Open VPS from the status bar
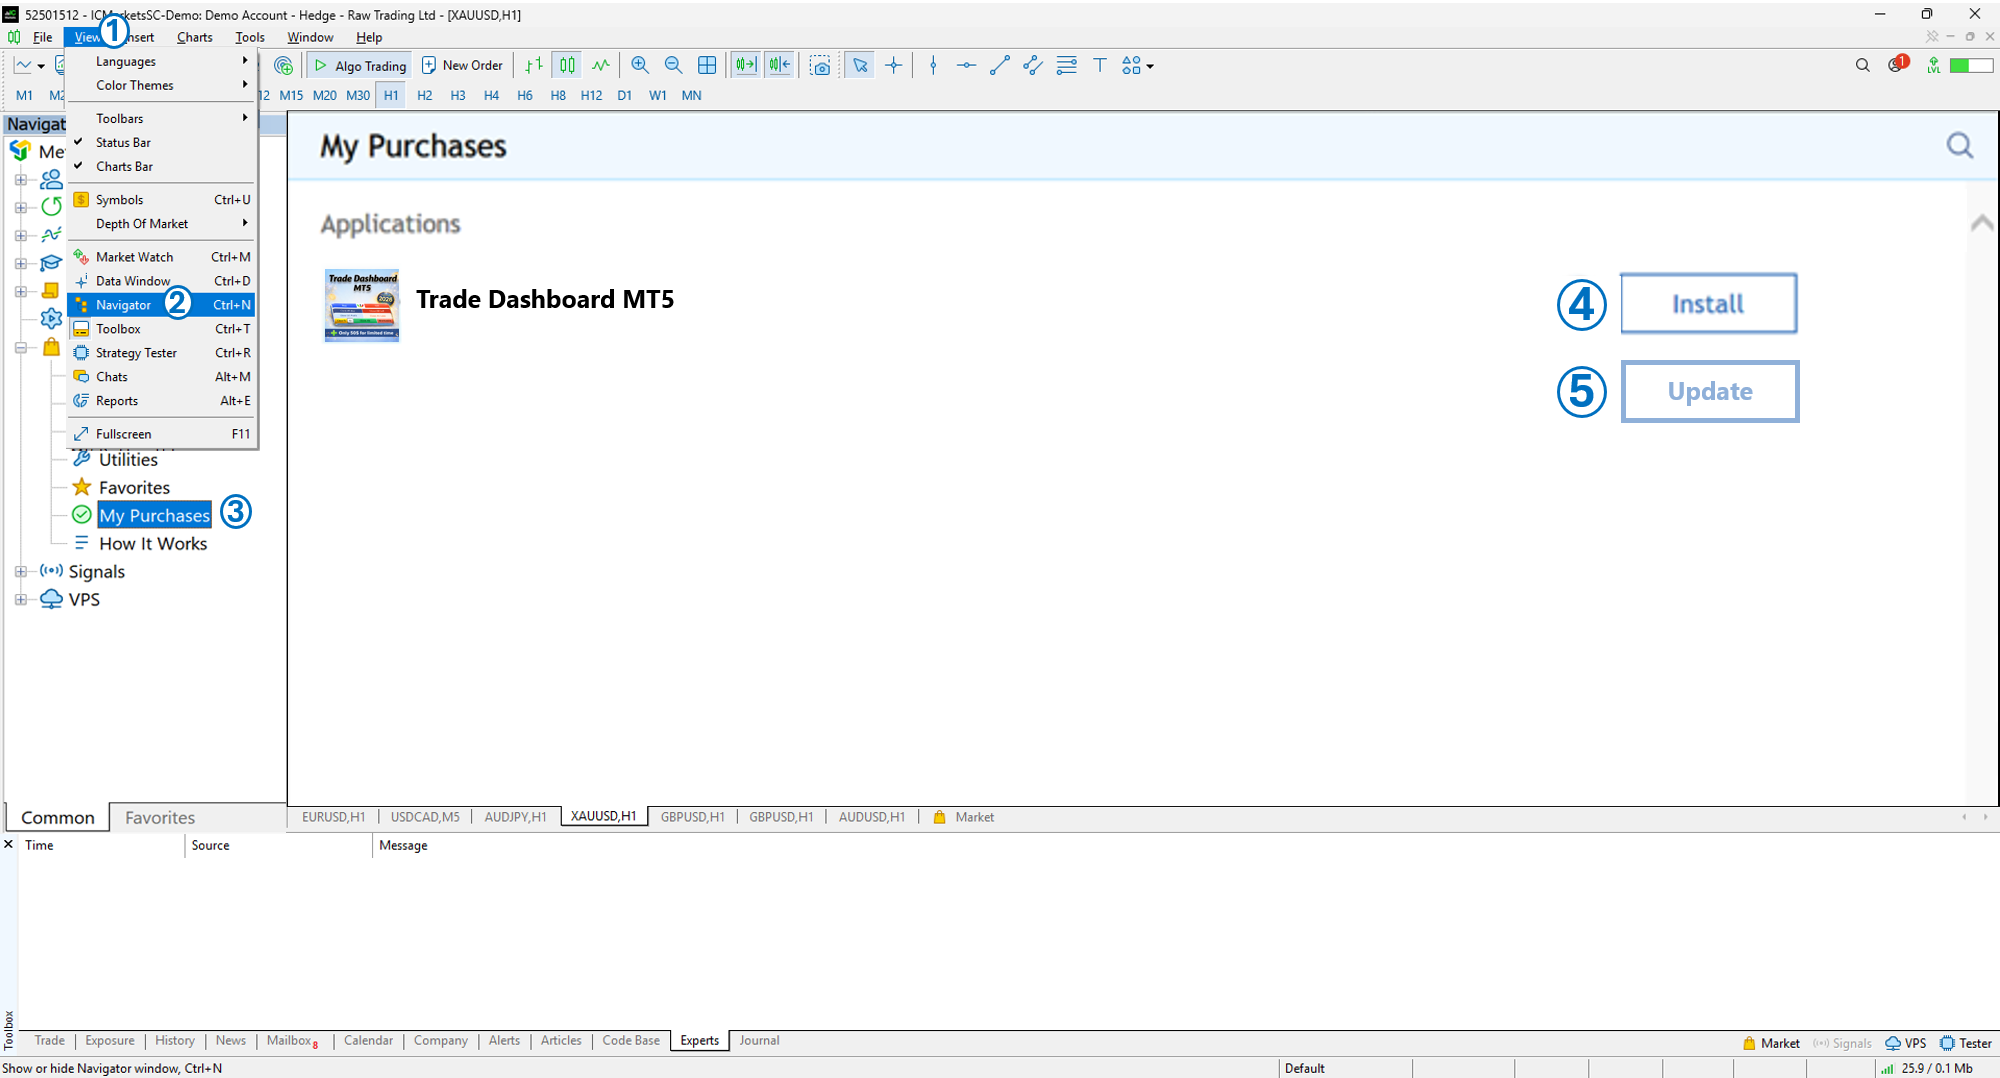2000x1078 pixels. (1906, 1043)
